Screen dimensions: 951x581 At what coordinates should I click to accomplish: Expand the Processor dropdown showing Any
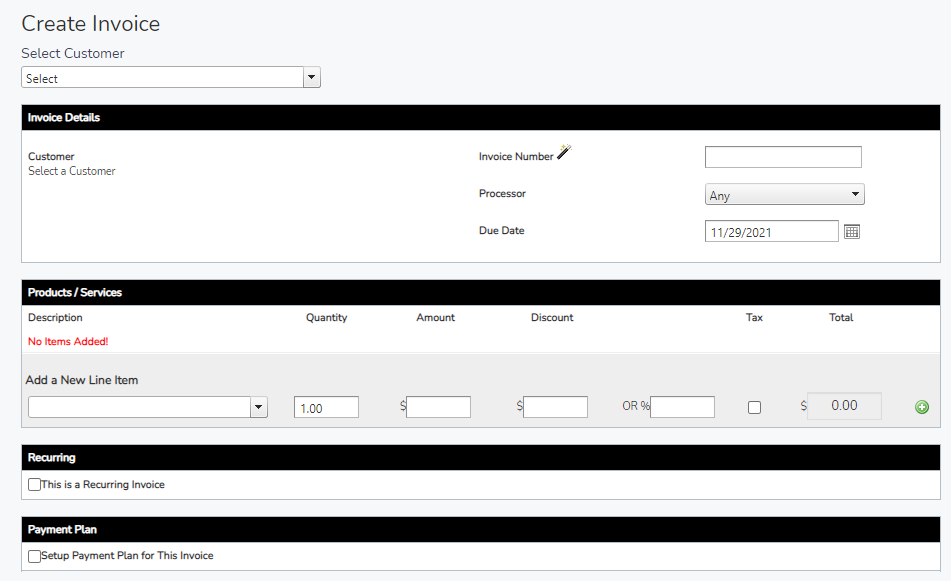784,195
